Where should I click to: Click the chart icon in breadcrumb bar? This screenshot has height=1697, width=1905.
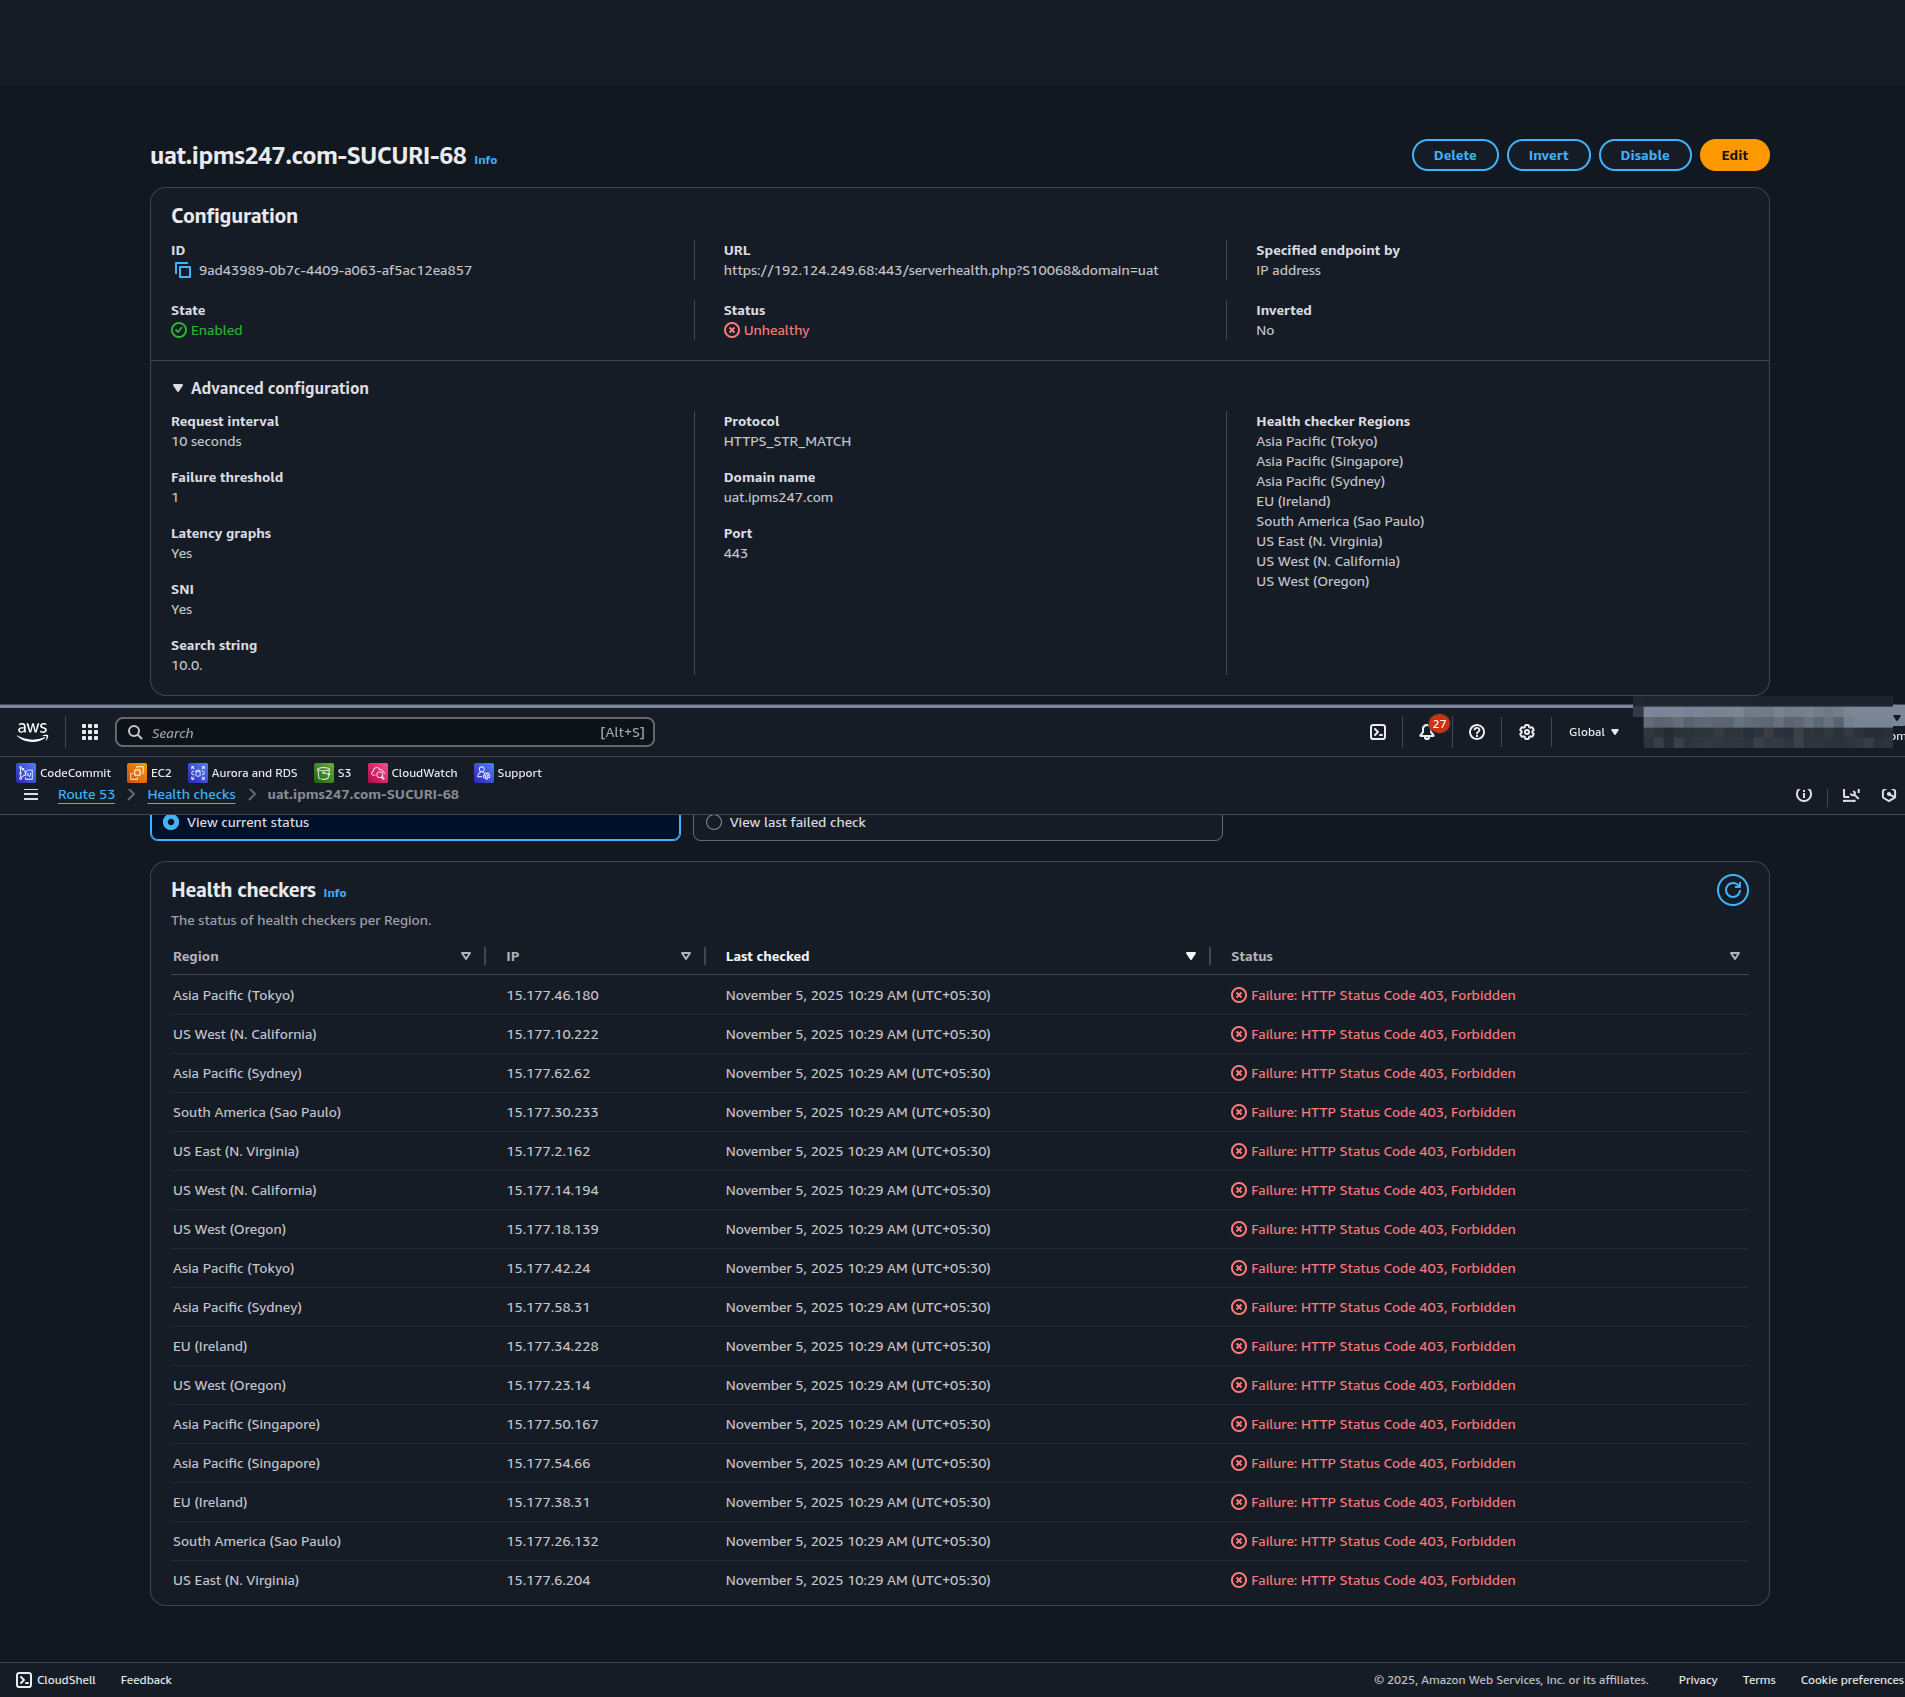click(x=1851, y=795)
